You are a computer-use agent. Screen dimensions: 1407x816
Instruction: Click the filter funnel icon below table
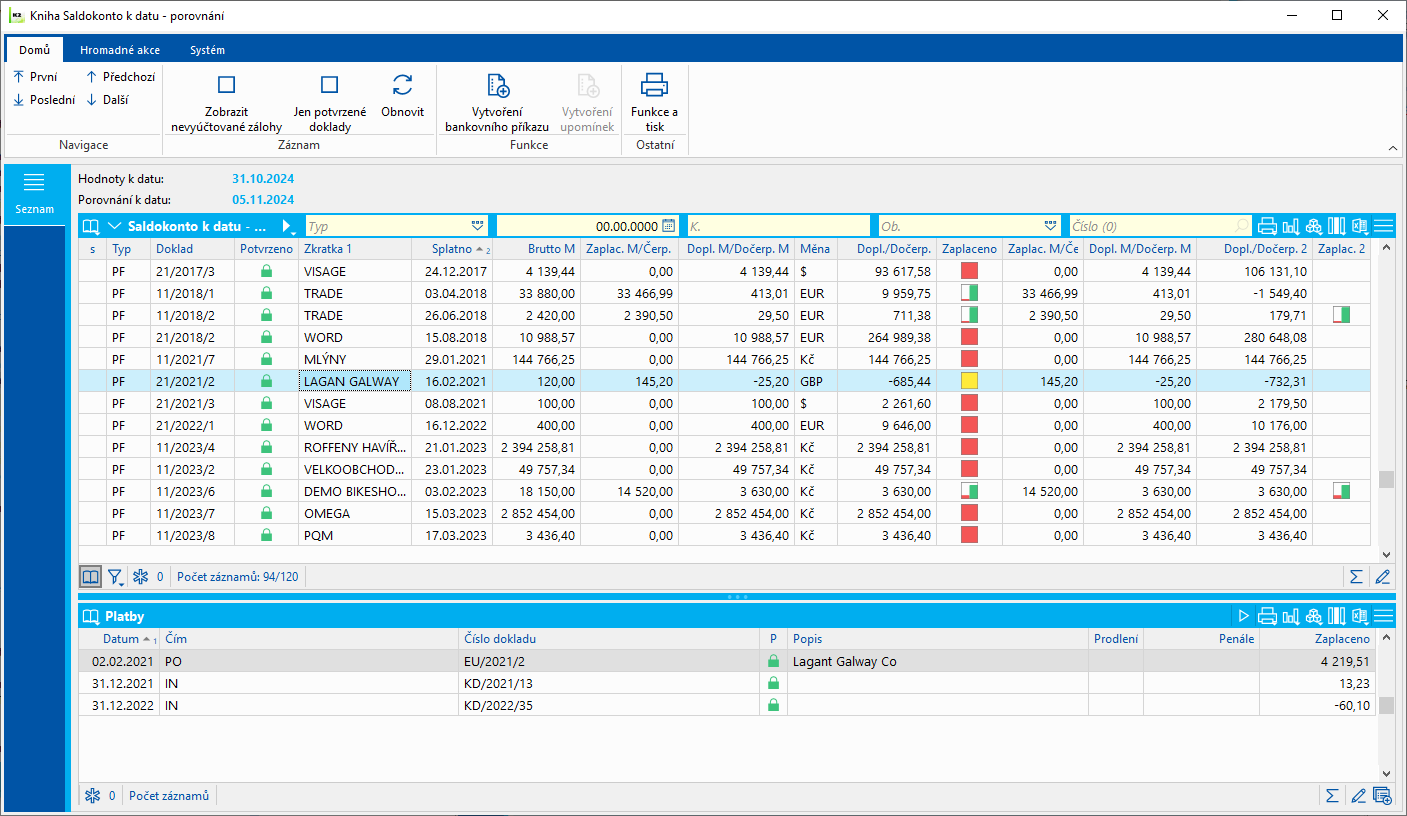tap(115, 577)
